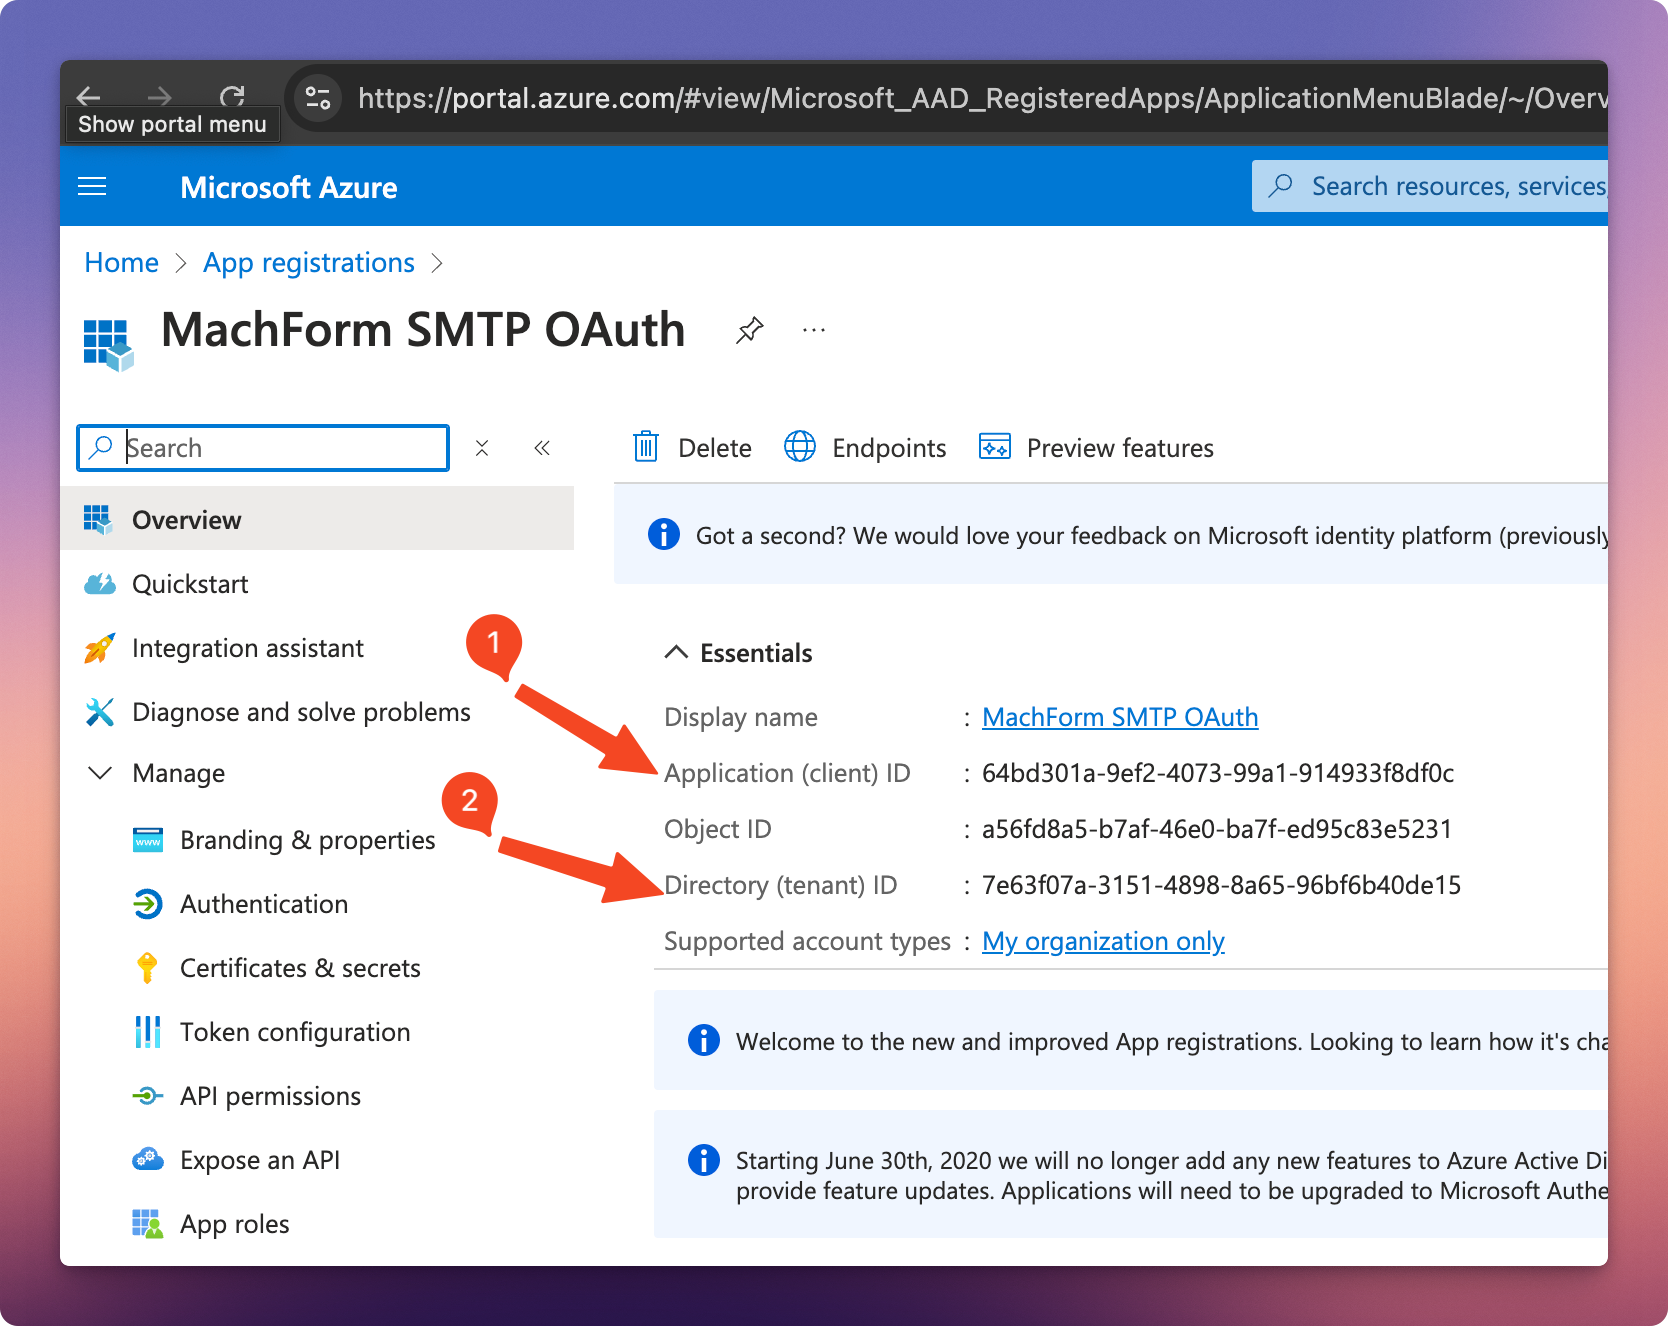Open My organization only link
Screen dimensions: 1668x1326
[1103, 941]
